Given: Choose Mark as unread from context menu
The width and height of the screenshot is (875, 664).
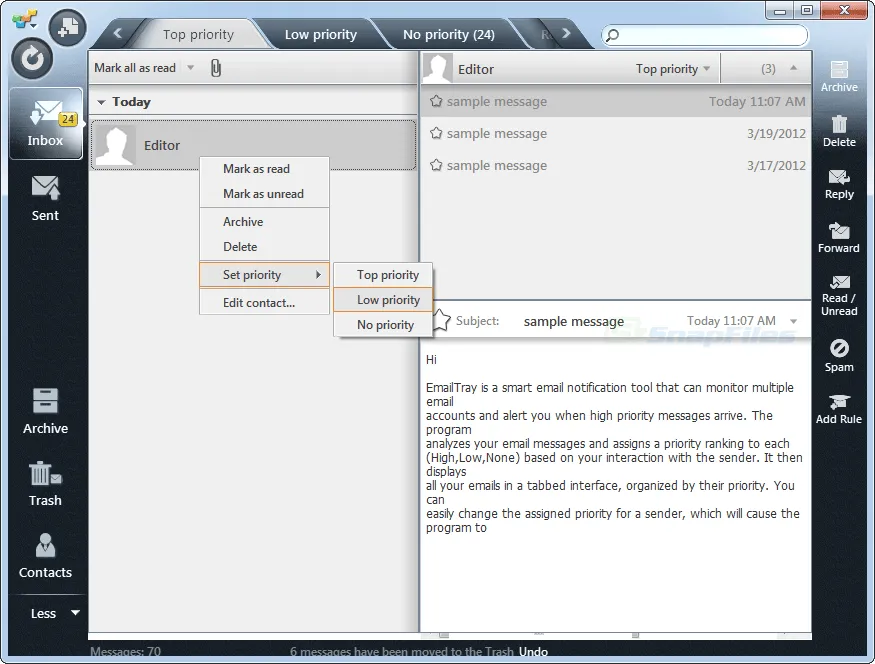Looking at the screenshot, I should [265, 194].
